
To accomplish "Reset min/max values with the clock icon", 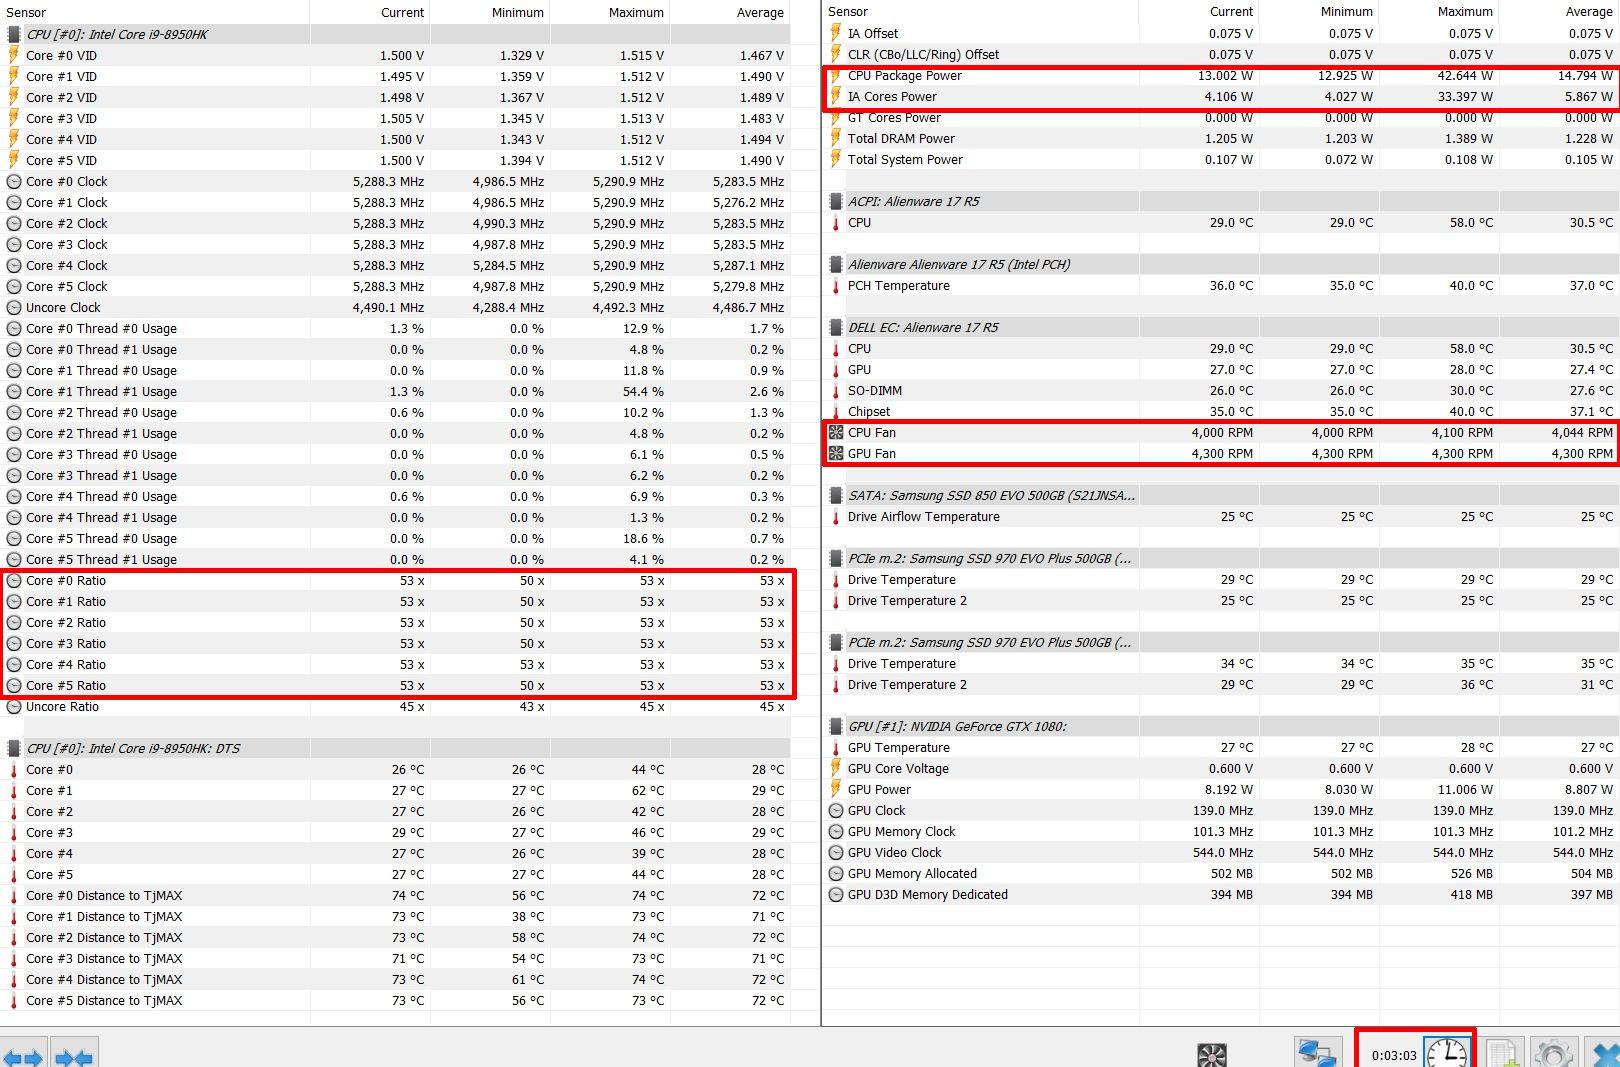I will point(1446,1053).
